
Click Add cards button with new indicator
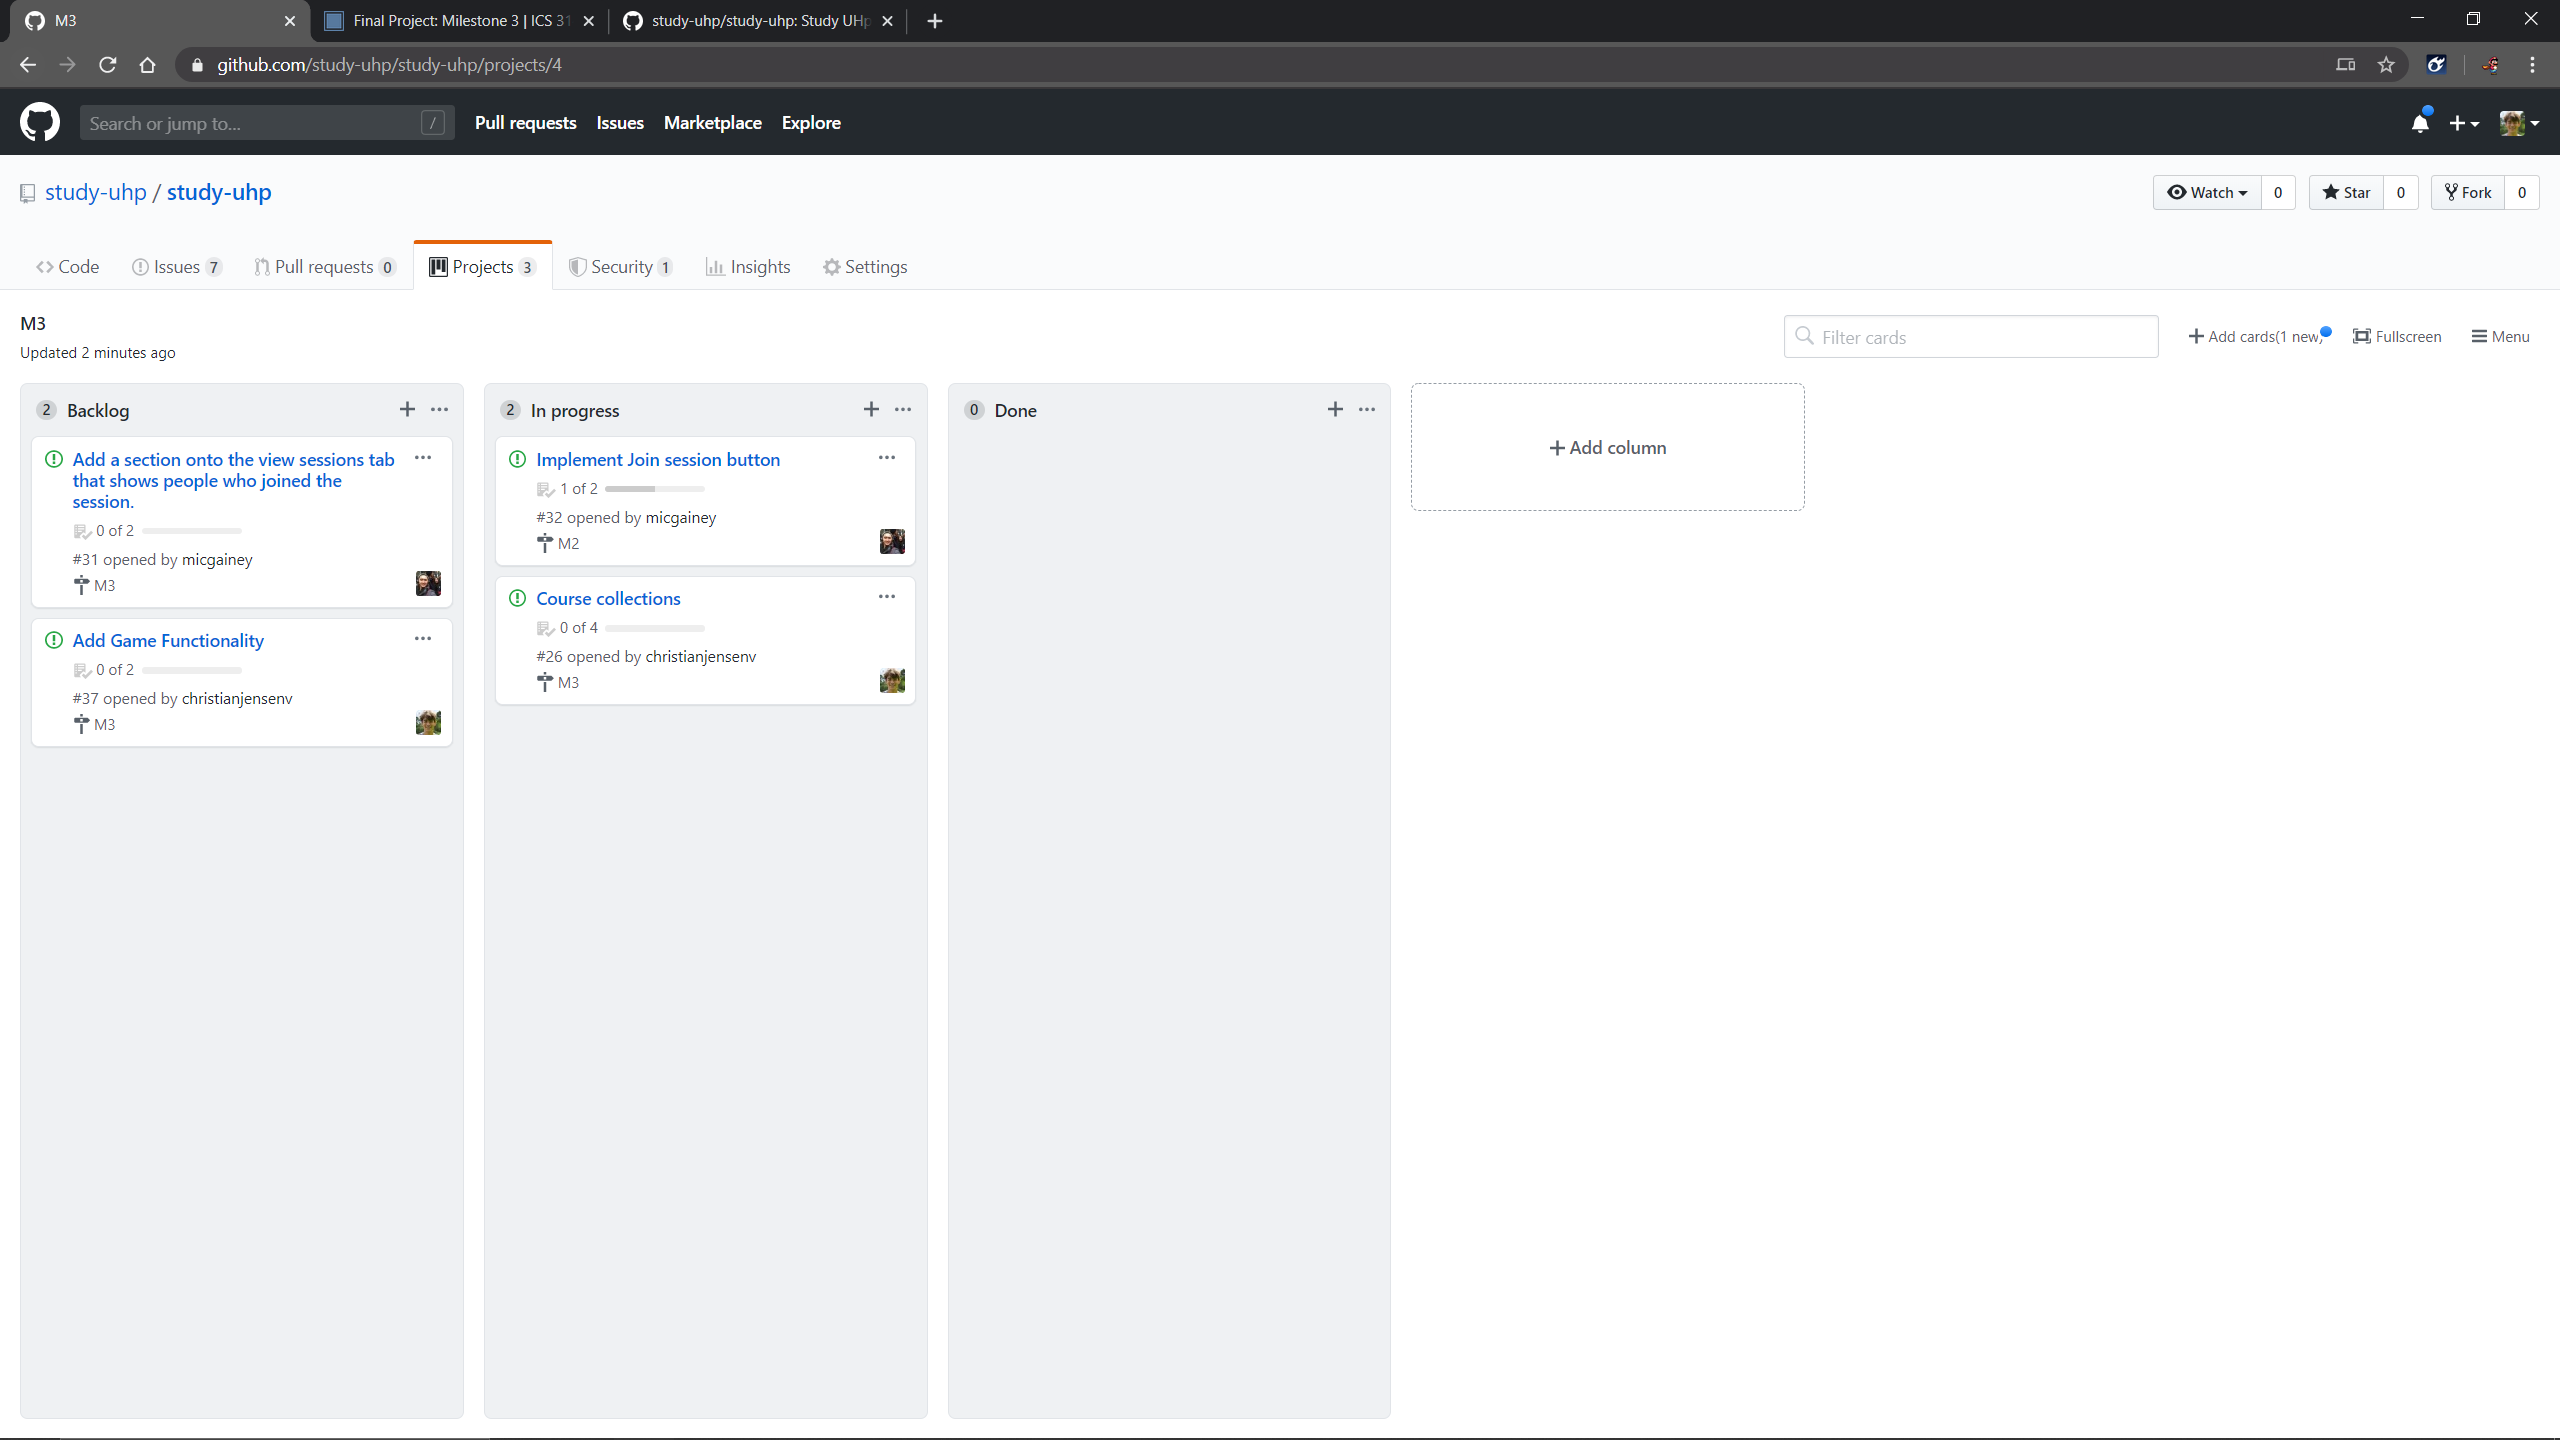[2258, 336]
